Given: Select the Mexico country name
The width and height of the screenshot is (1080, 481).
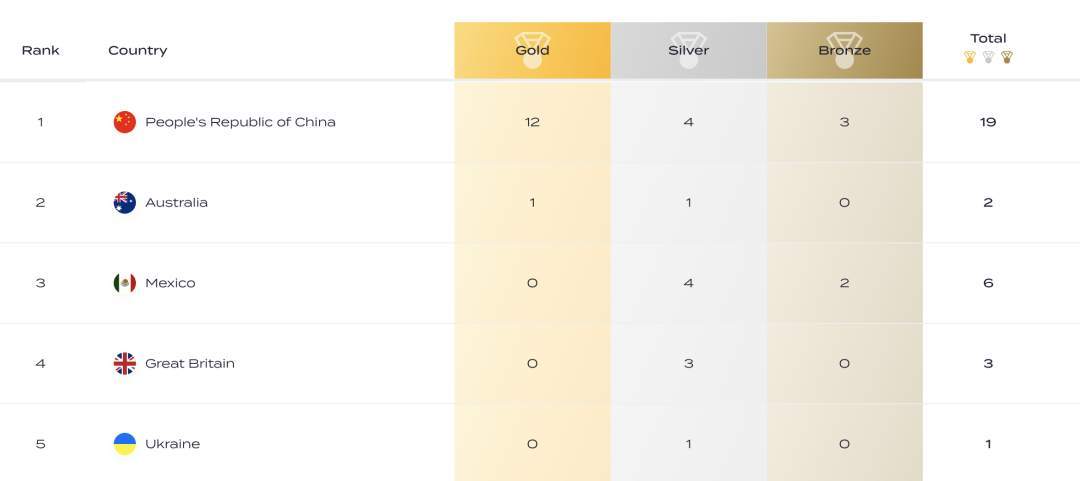Looking at the screenshot, I should click(170, 283).
